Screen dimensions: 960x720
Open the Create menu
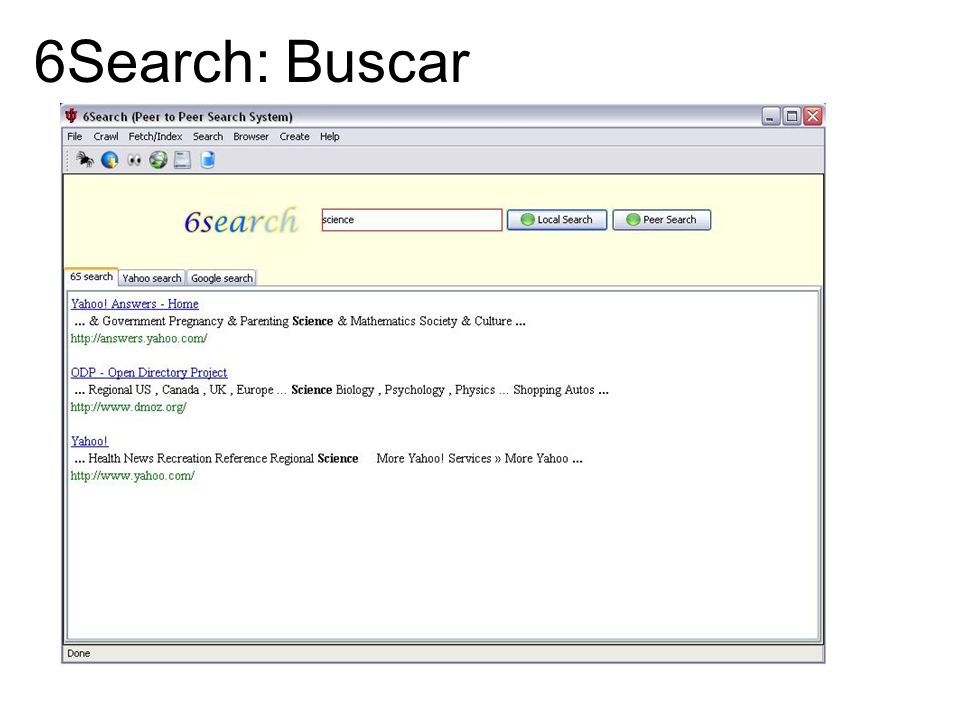click(294, 137)
